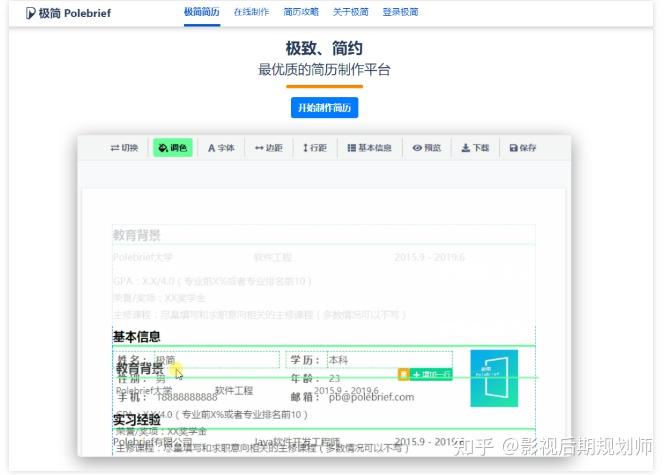Click the 下载 download button
Viewport: 670px width, 475px height.
[475, 148]
